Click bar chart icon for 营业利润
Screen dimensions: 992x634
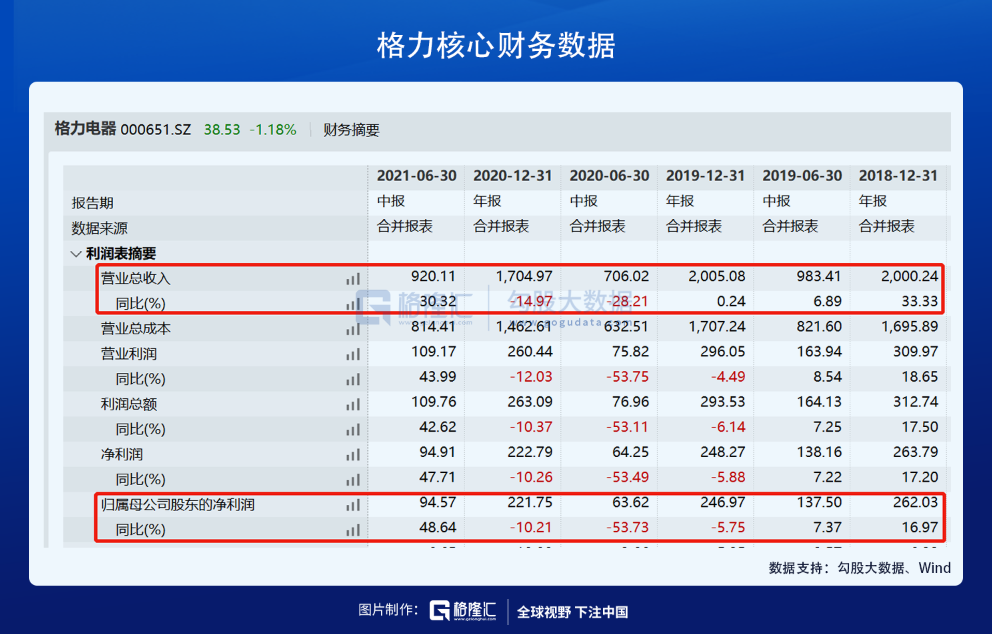[x=353, y=354]
